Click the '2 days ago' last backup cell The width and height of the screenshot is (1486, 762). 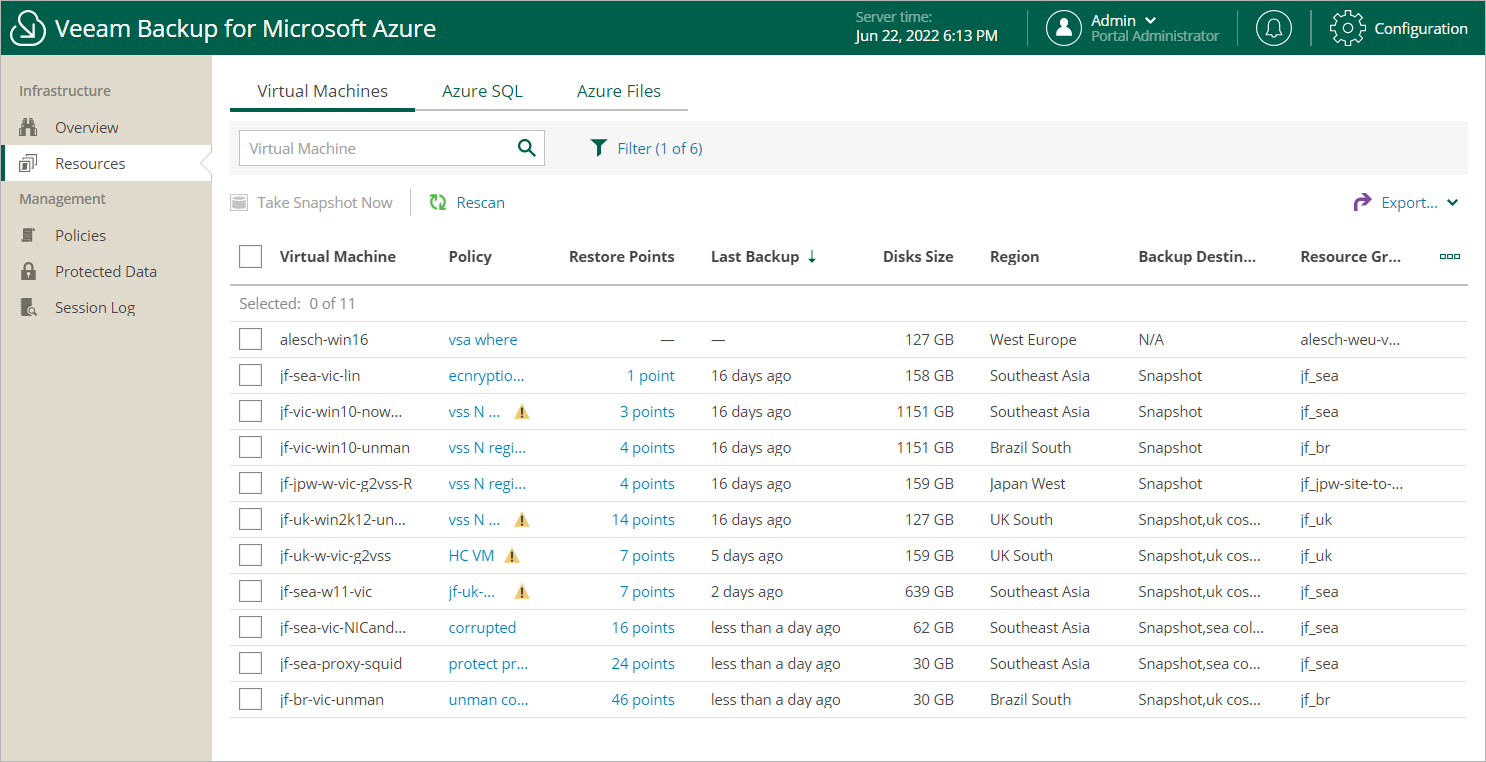coord(747,591)
